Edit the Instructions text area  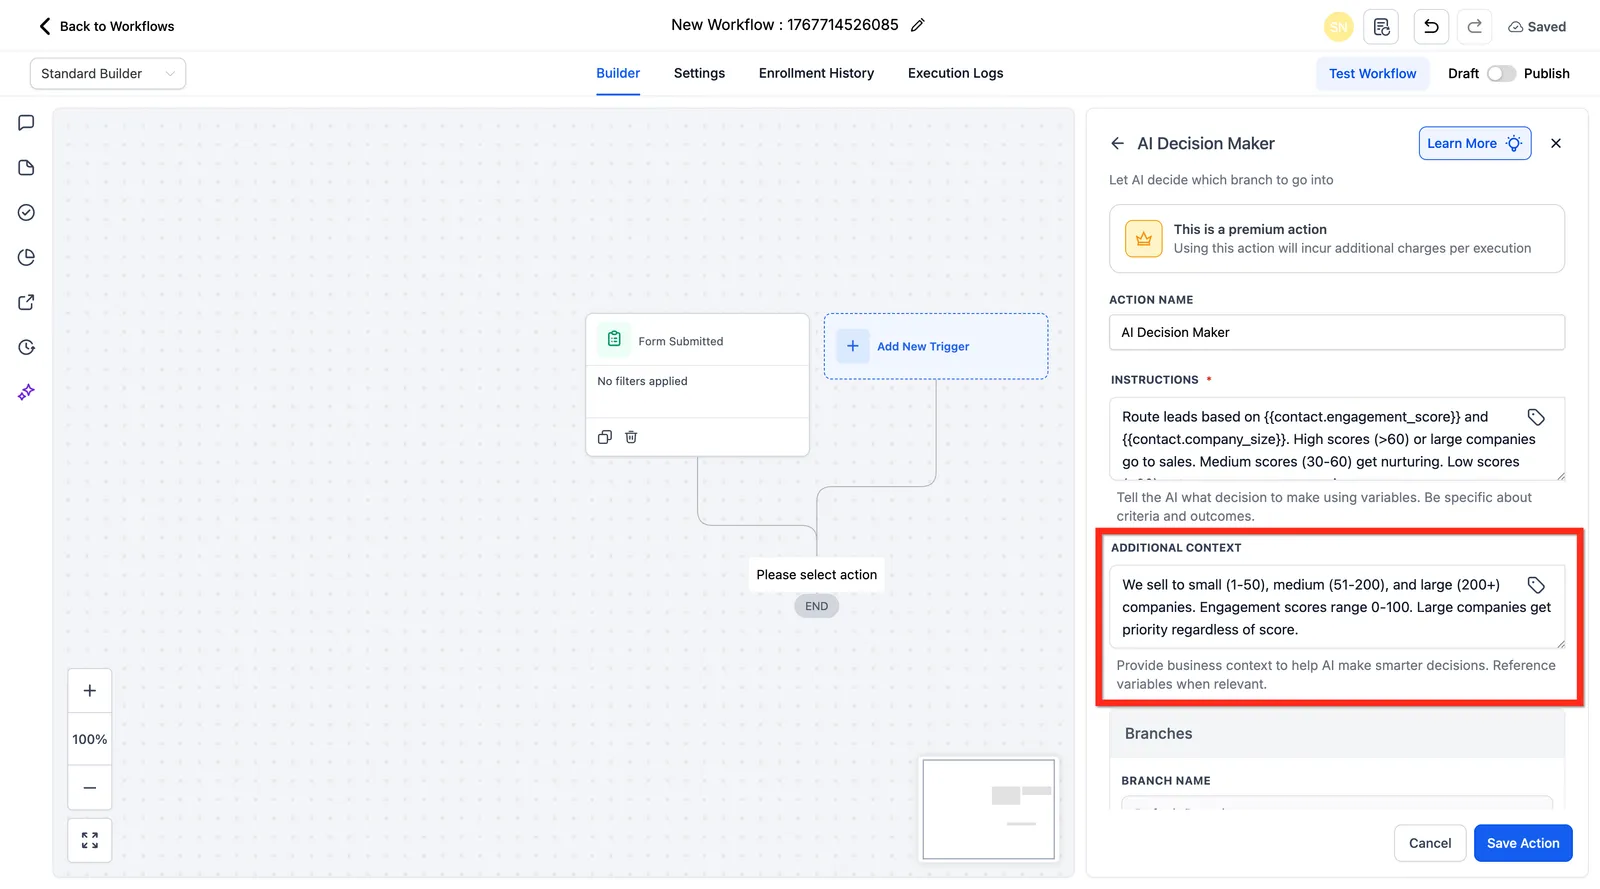pyautogui.click(x=1337, y=439)
